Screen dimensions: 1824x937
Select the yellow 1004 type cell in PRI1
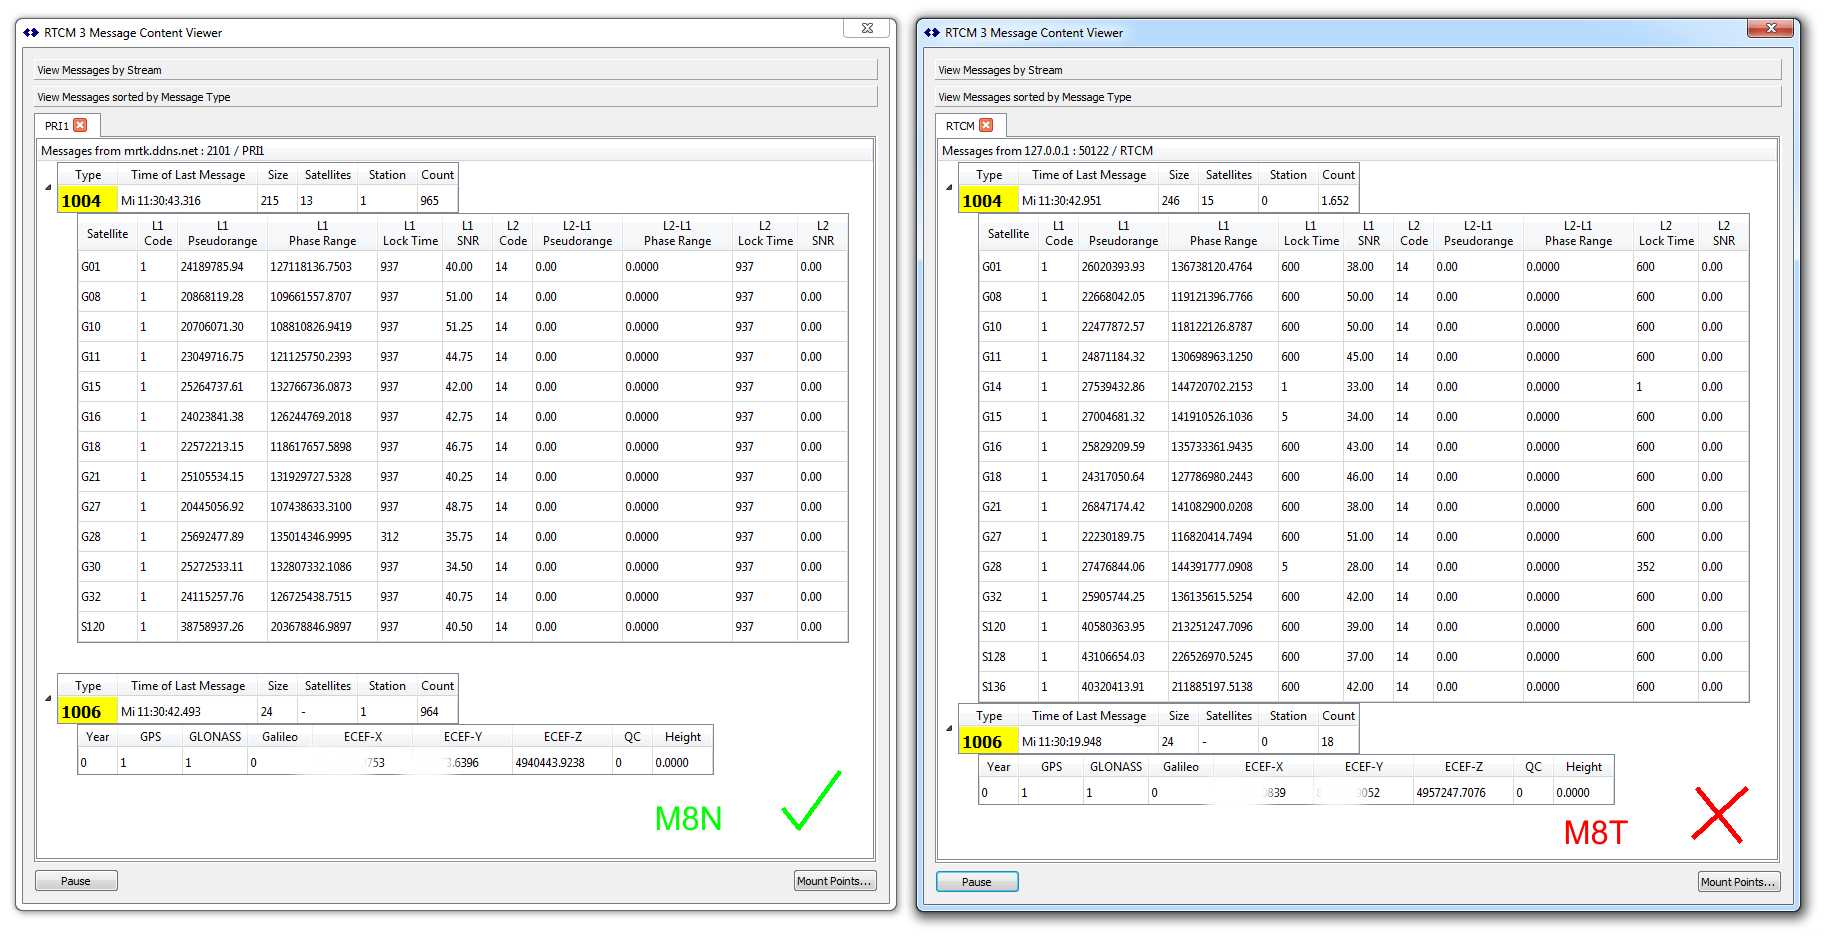point(81,201)
